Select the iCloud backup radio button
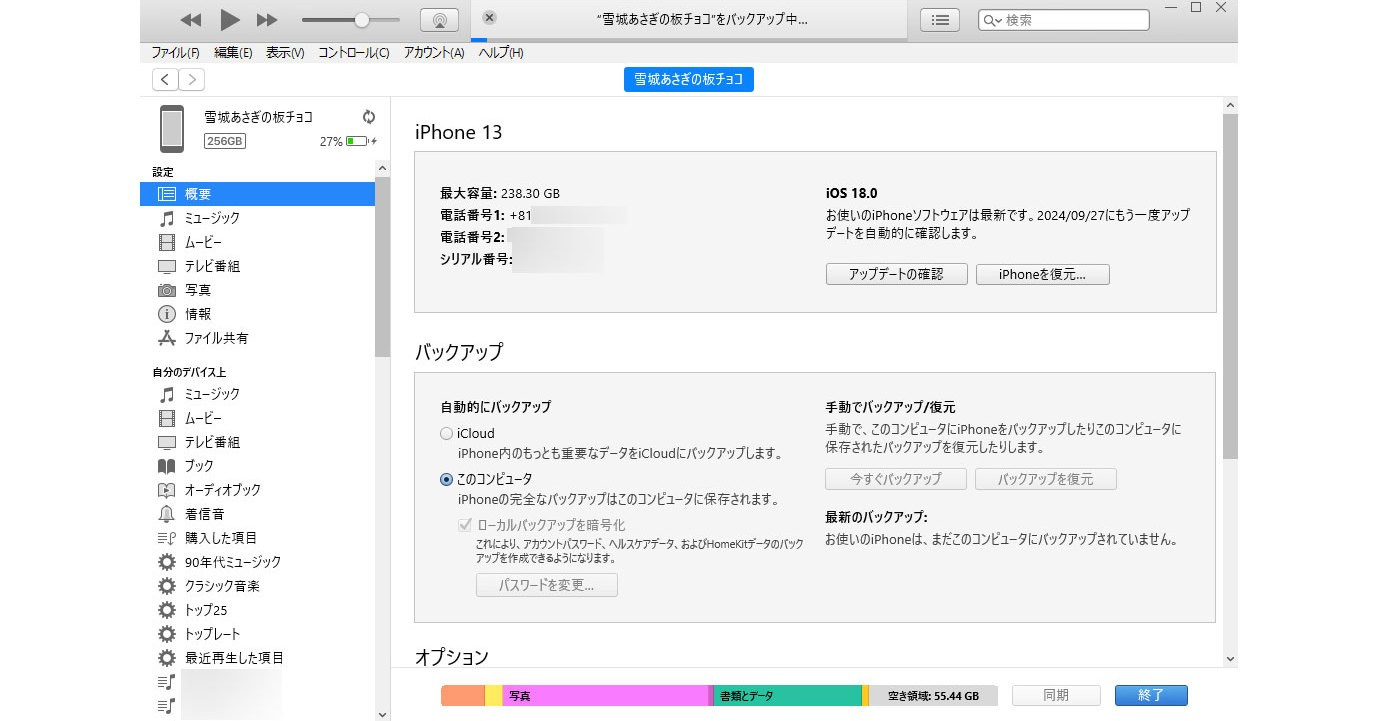 pos(446,433)
